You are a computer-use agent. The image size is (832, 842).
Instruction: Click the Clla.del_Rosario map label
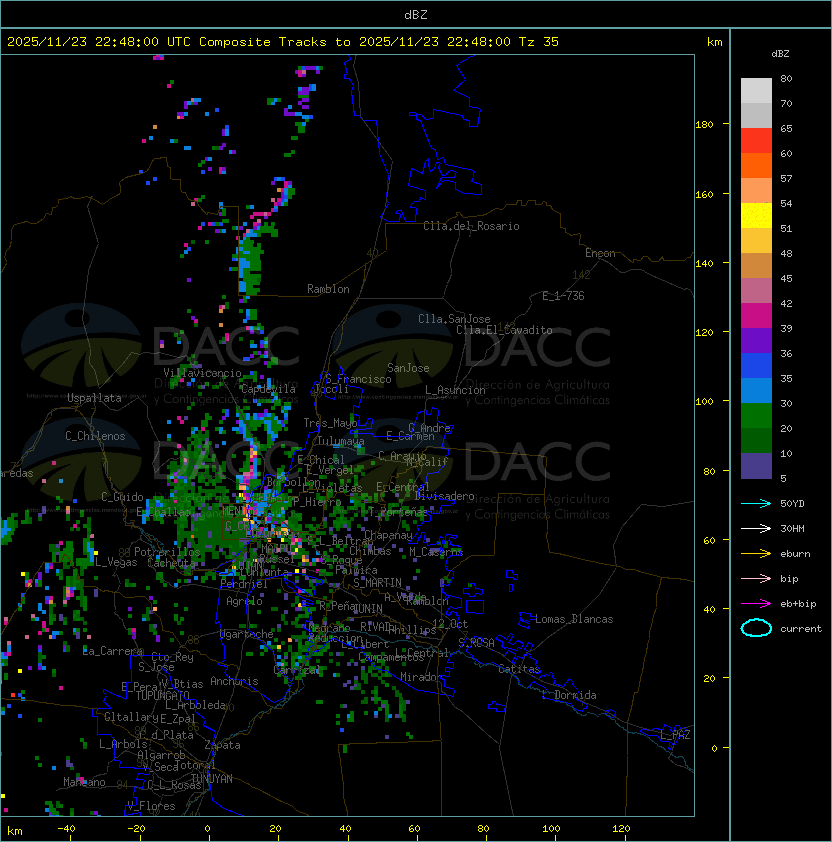click(471, 226)
